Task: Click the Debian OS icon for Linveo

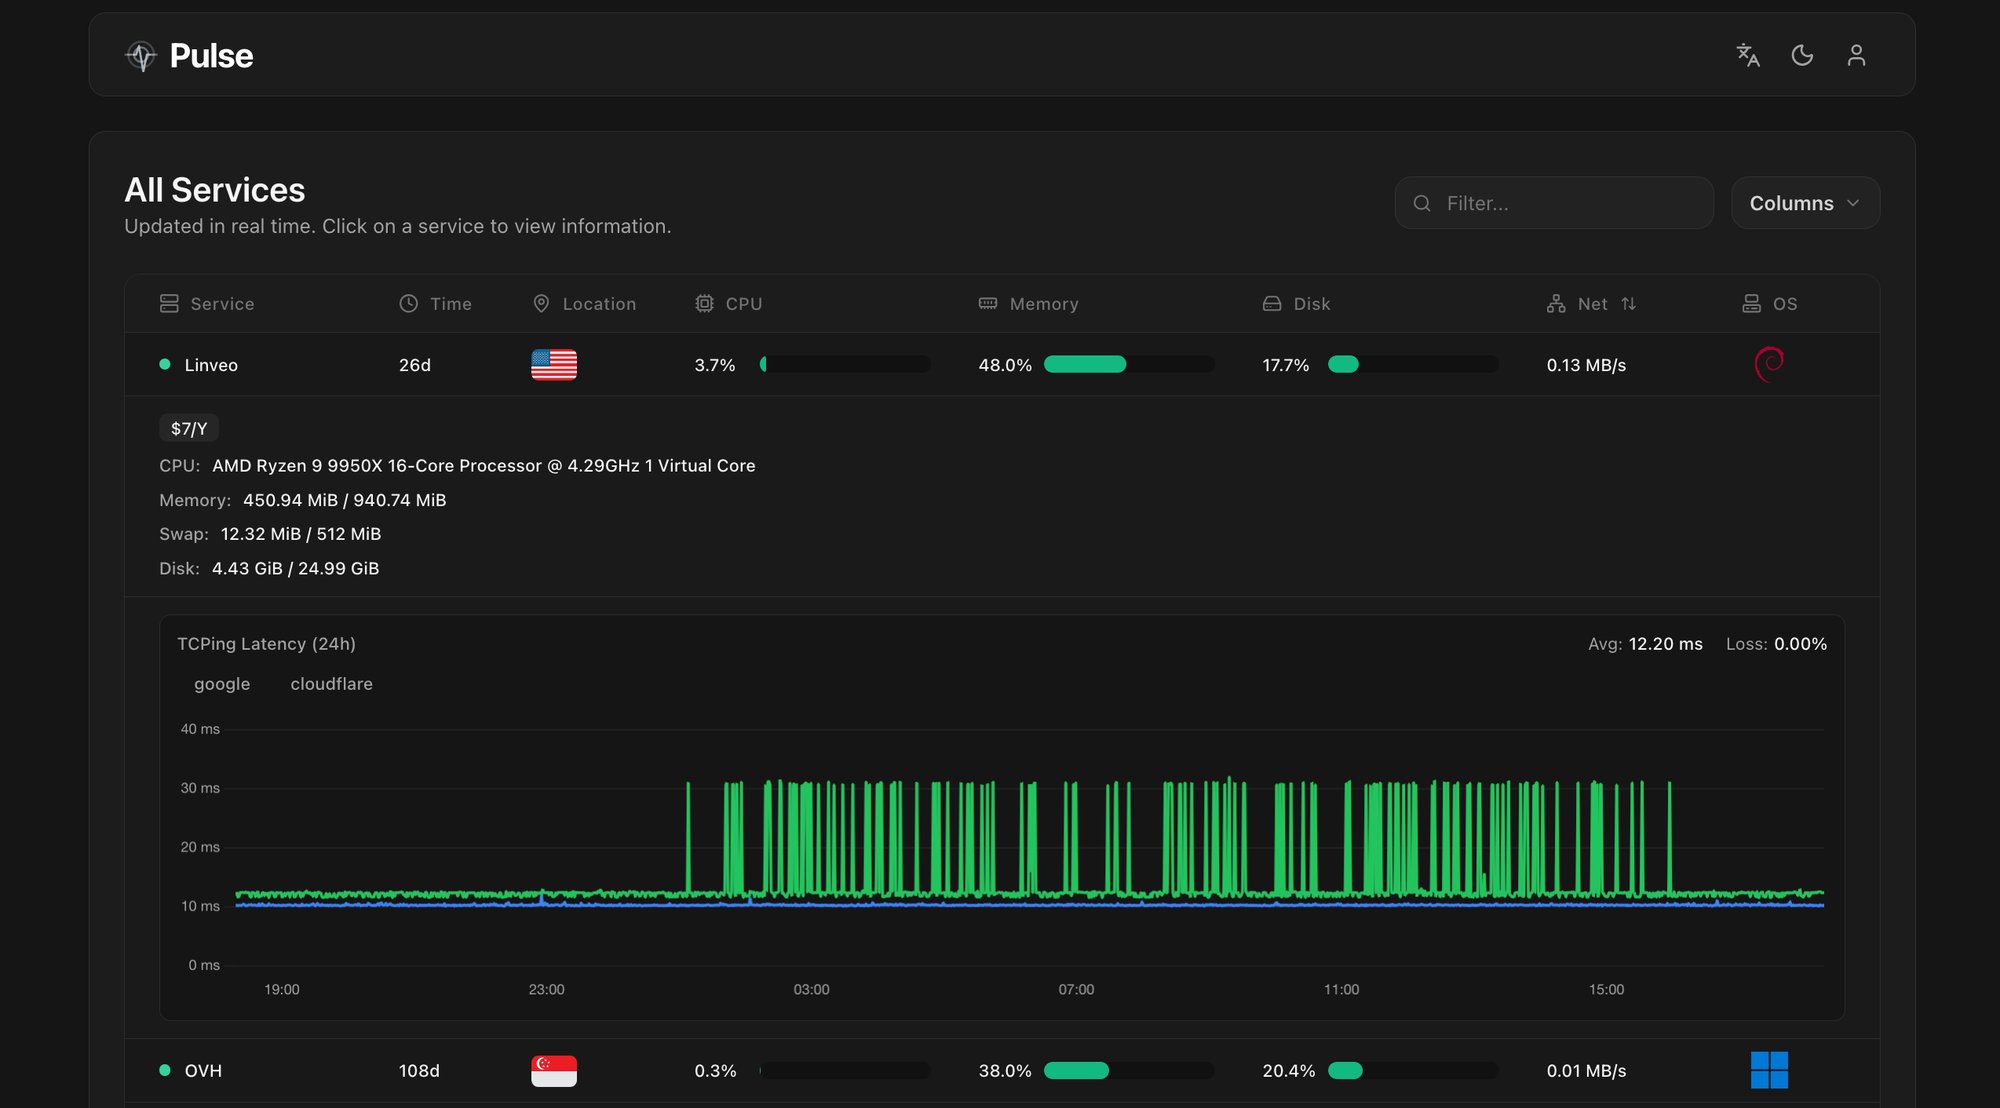Action: pos(1768,364)
